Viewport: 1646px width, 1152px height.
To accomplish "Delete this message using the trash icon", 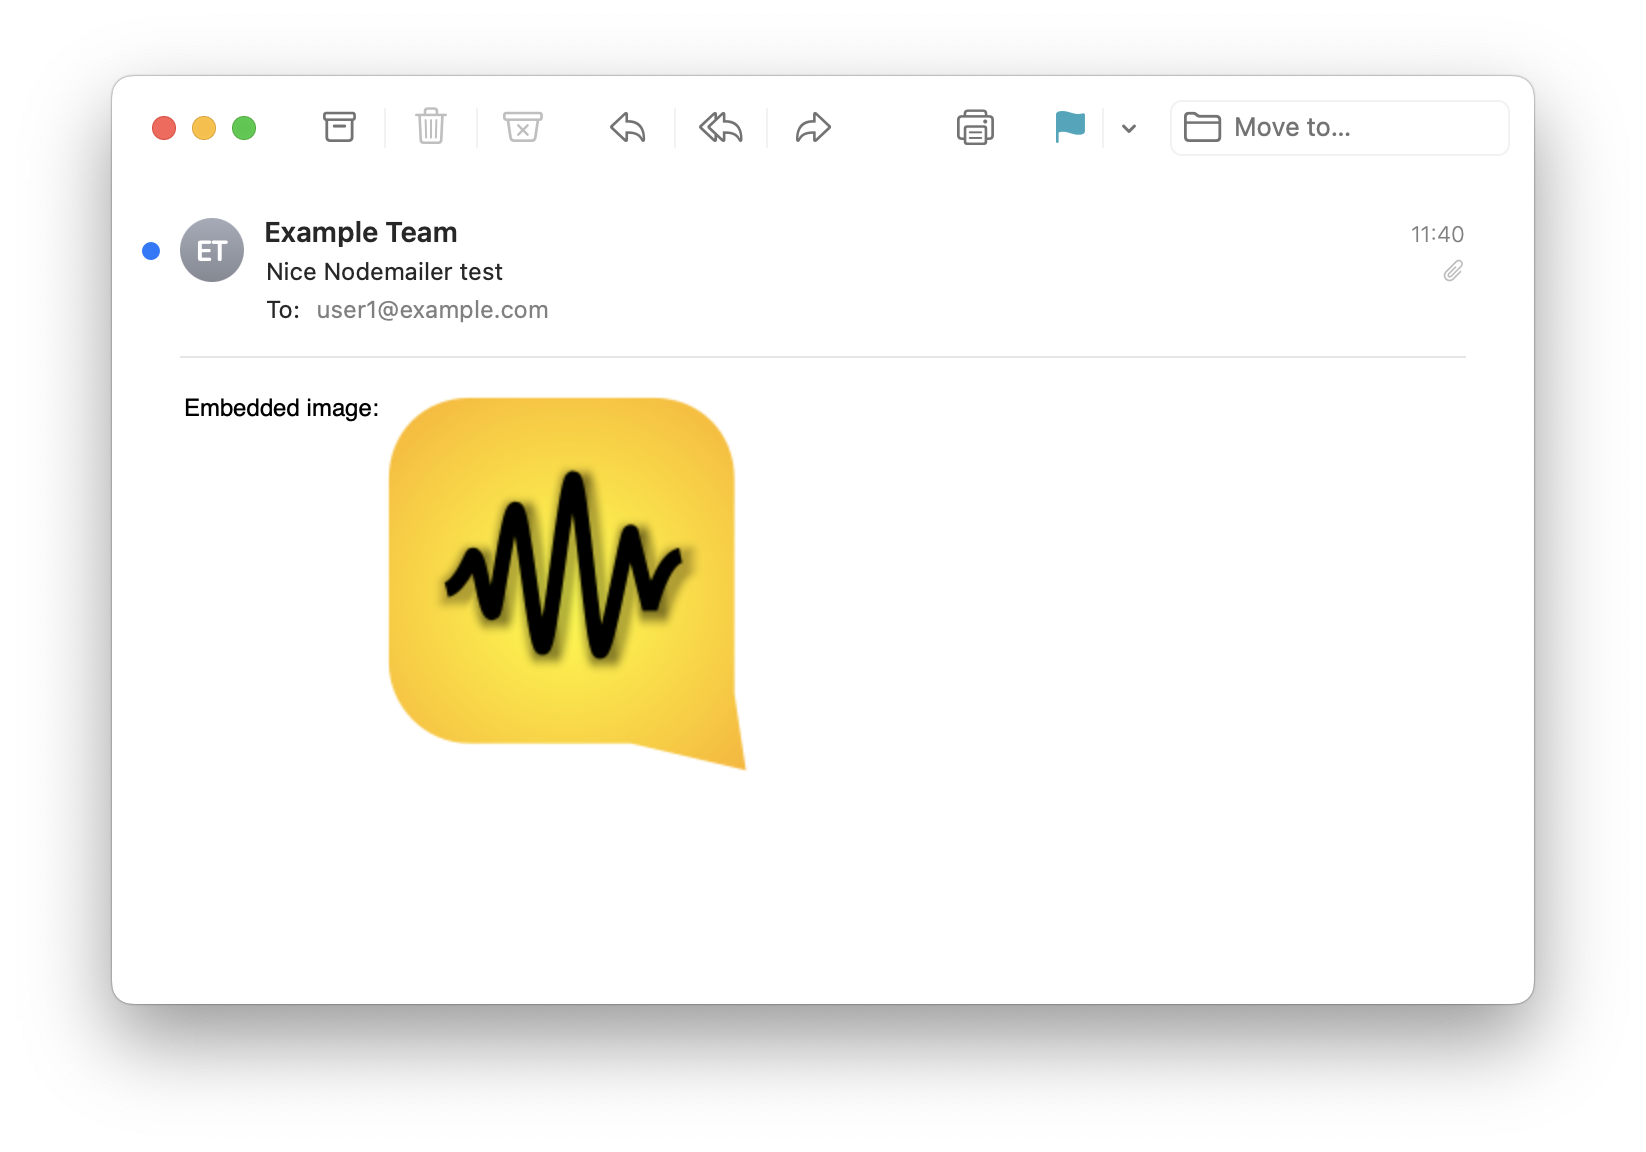I will pyautogui.click(x=431, y=127).
